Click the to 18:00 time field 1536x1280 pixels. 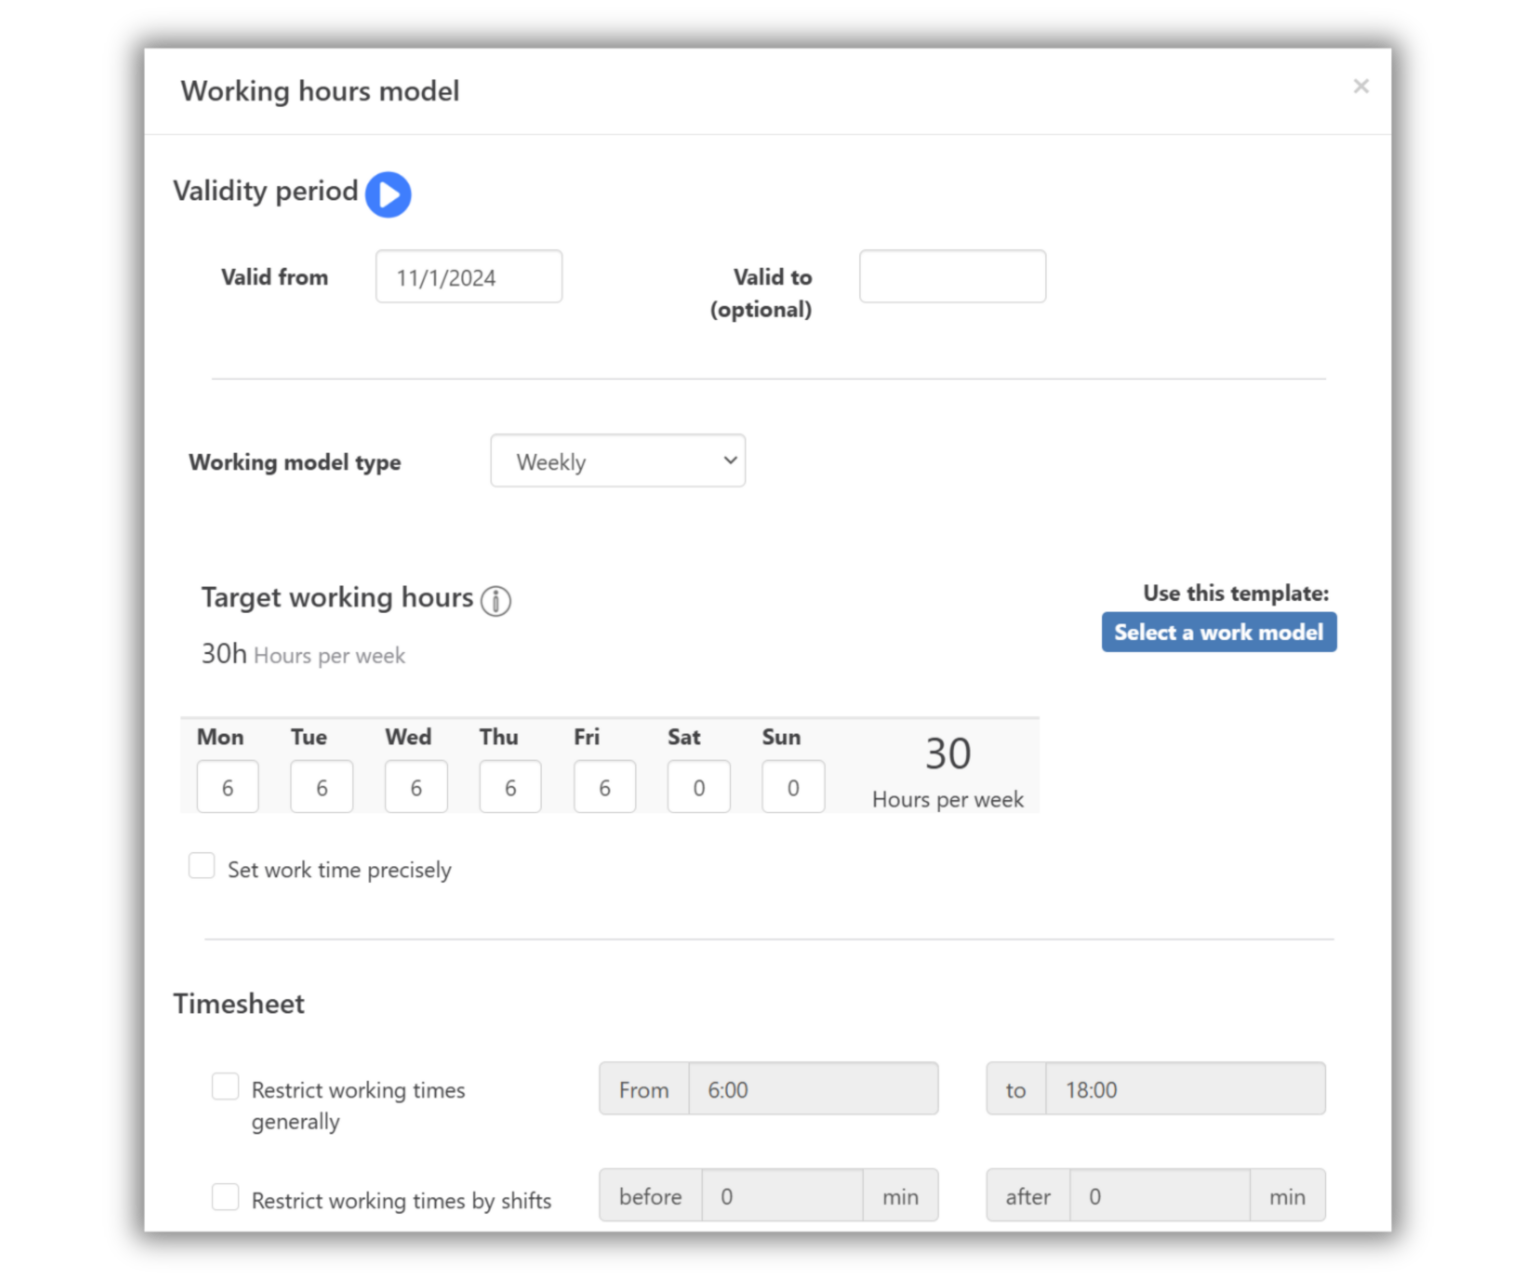pyautogui.click(x=1186, y=1089)
